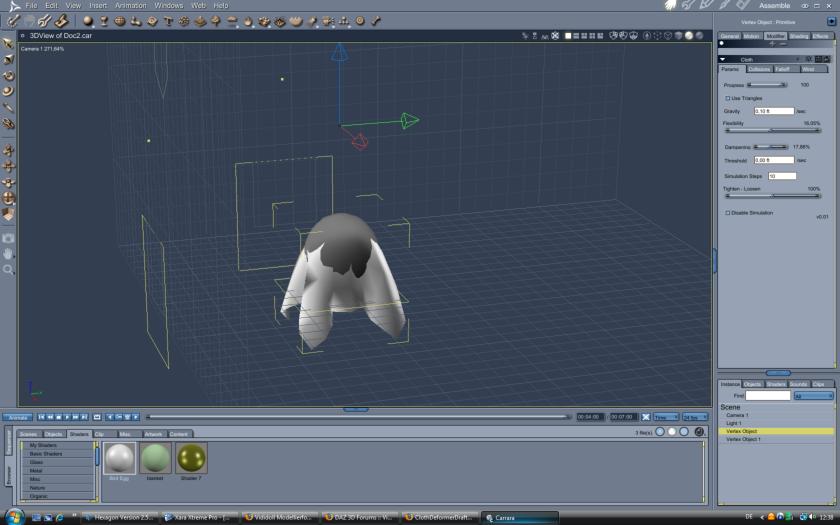The width and height of the screenshot is (840, 525).
Task: Open the Windows menu
Action: [x=169, y=5]
